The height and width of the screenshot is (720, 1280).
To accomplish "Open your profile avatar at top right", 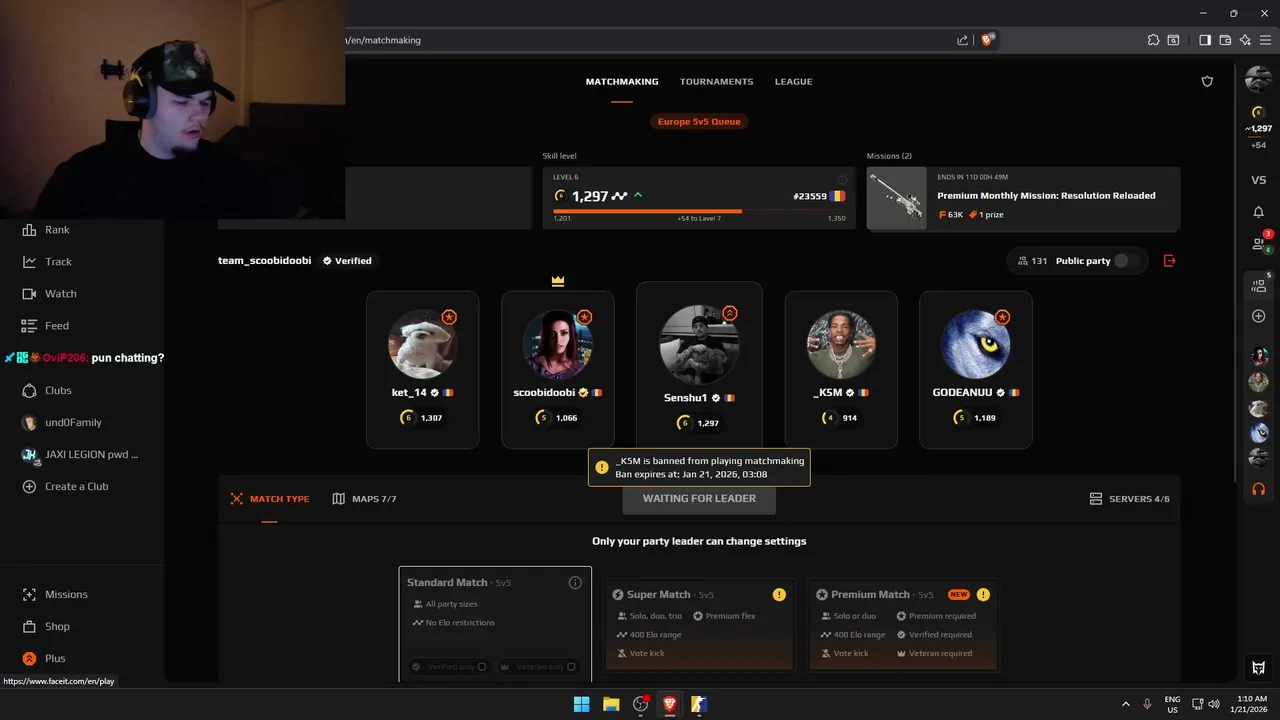I will [x=1258, y=81].
